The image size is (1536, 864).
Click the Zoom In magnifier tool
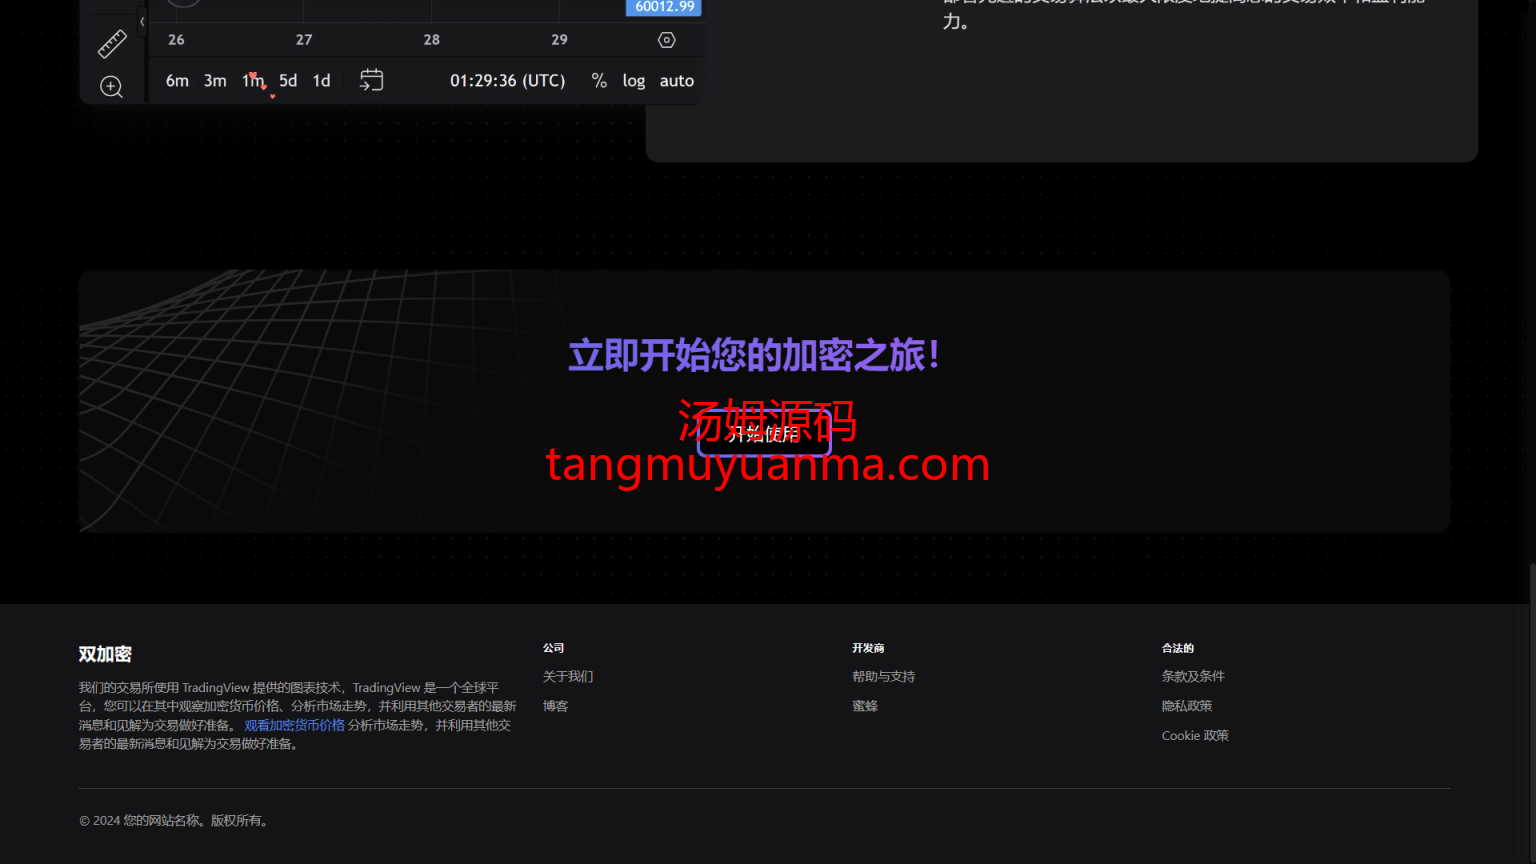coord(112,87)
